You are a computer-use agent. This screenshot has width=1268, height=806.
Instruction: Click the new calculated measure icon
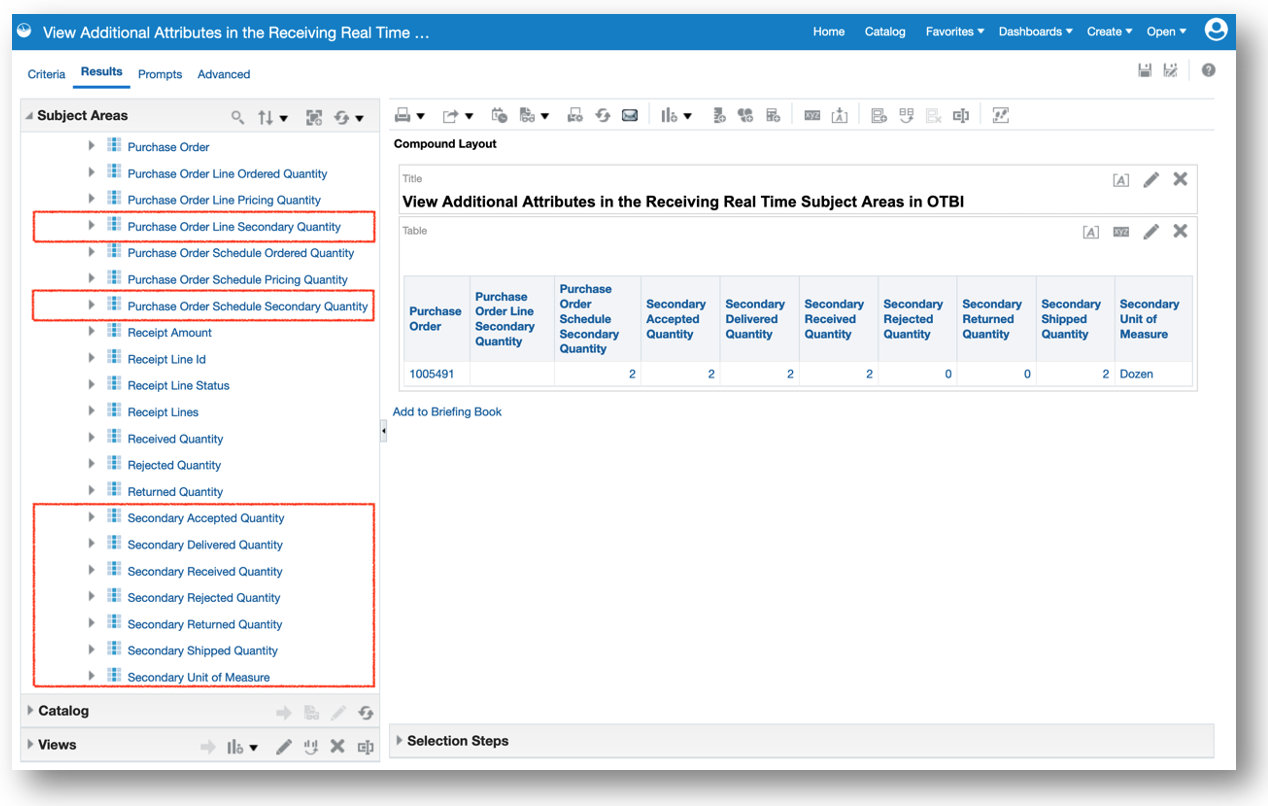[x=719, y=116]
